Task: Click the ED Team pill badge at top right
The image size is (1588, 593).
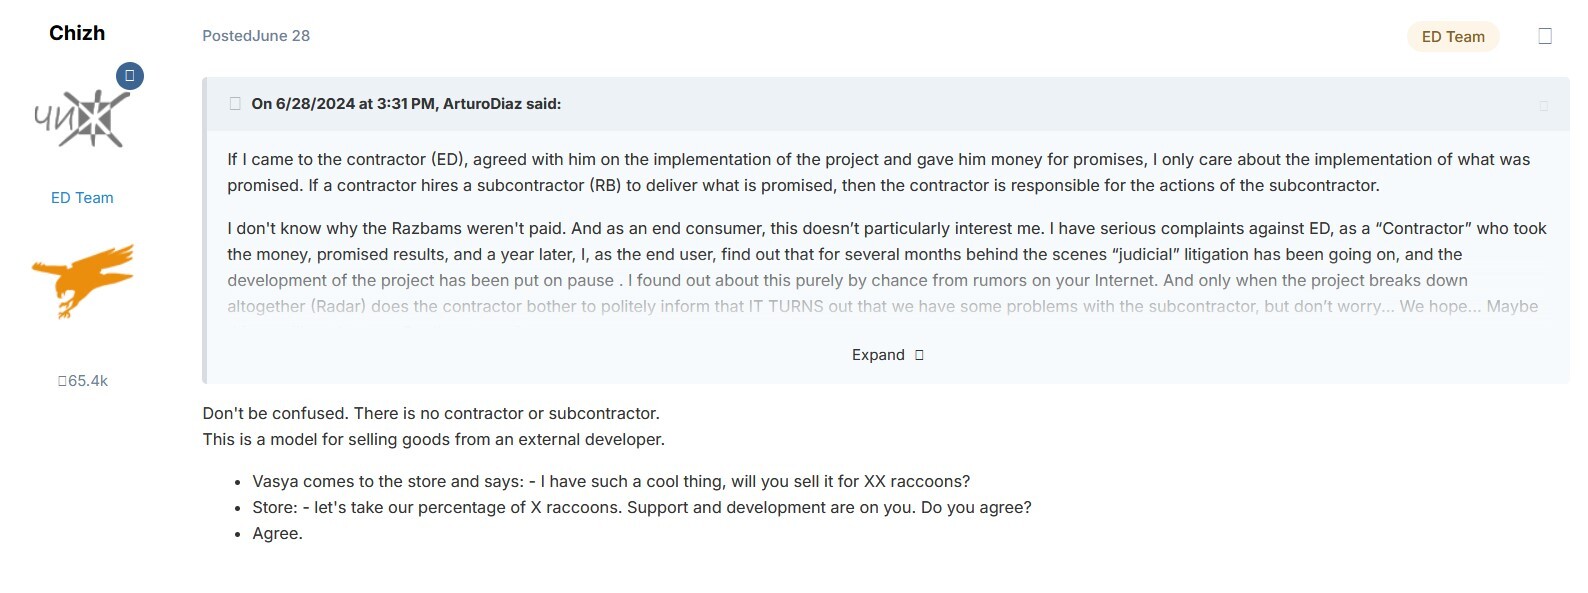Action: (x=1453, y=37)
